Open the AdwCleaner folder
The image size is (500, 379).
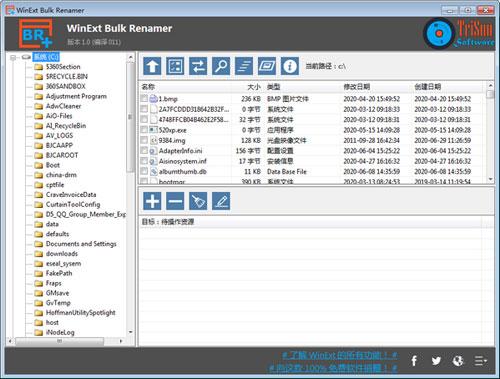coord(63,106)
